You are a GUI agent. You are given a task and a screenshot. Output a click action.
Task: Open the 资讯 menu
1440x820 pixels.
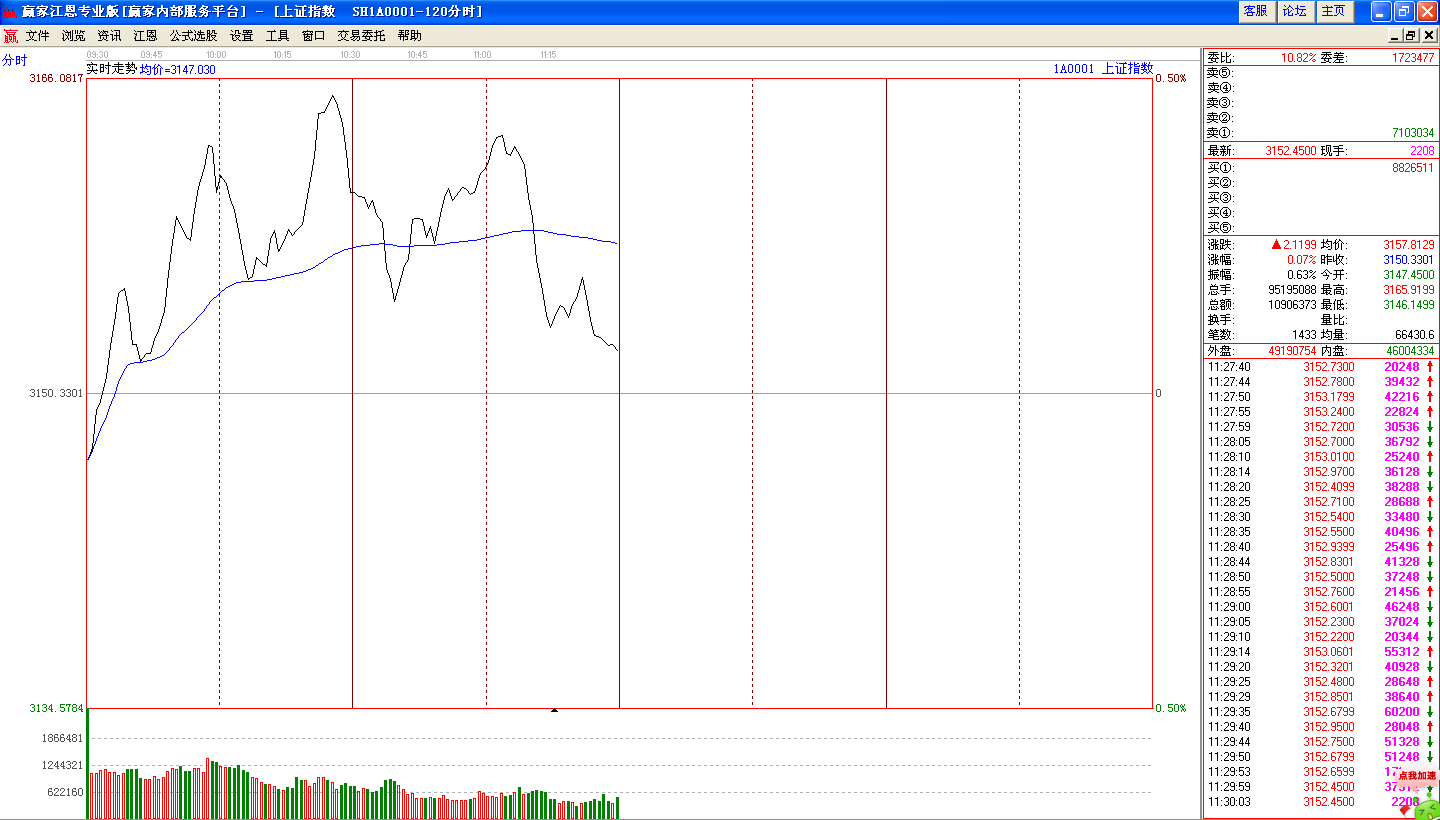[x=109, y=35]
